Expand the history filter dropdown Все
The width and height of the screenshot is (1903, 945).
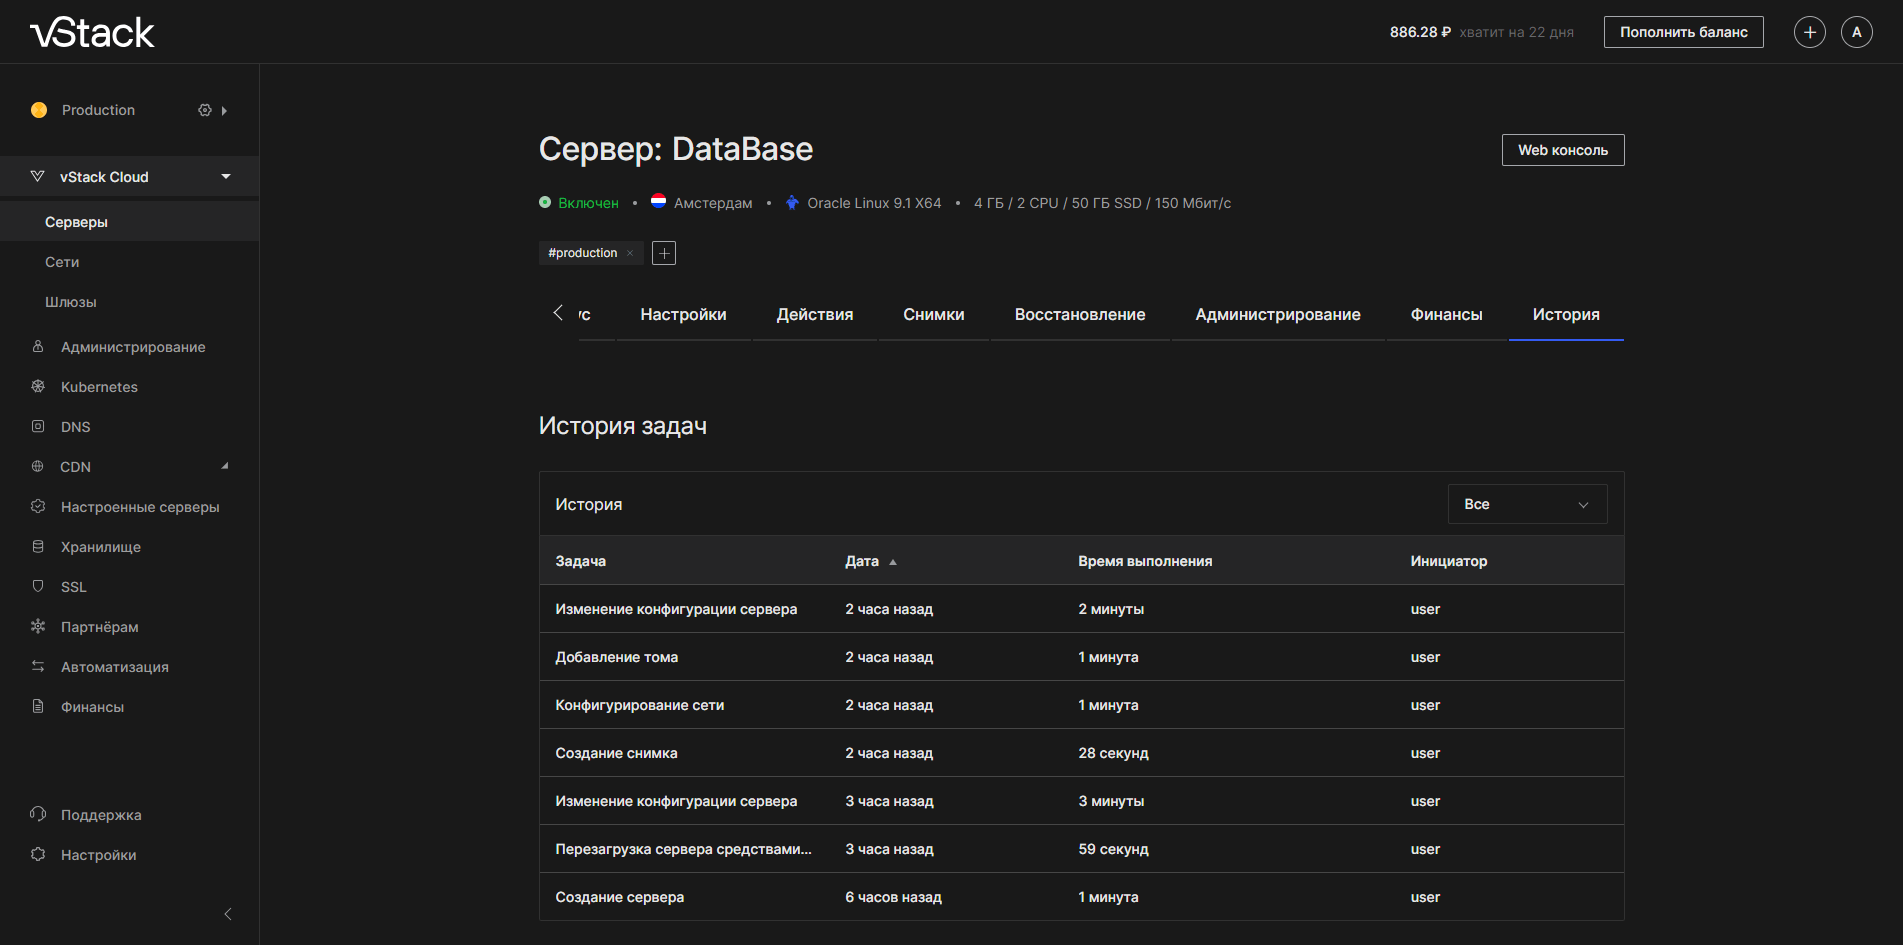[x=1526, y=504]
